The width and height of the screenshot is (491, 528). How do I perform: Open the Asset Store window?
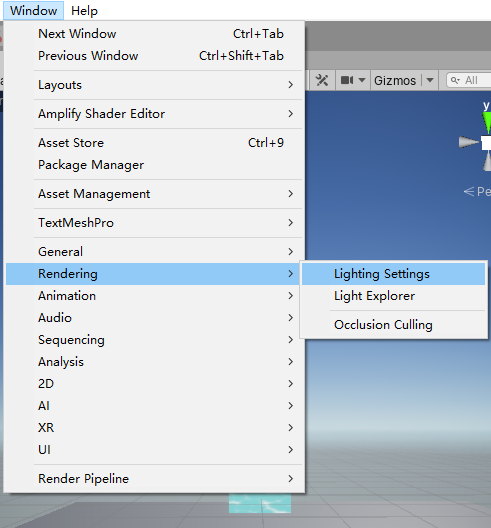[x=155, y=143]
